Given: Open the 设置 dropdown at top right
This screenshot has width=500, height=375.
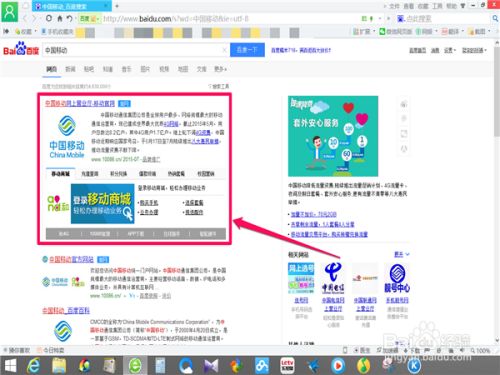Looking at the screenshot, I should coord(449,50).
